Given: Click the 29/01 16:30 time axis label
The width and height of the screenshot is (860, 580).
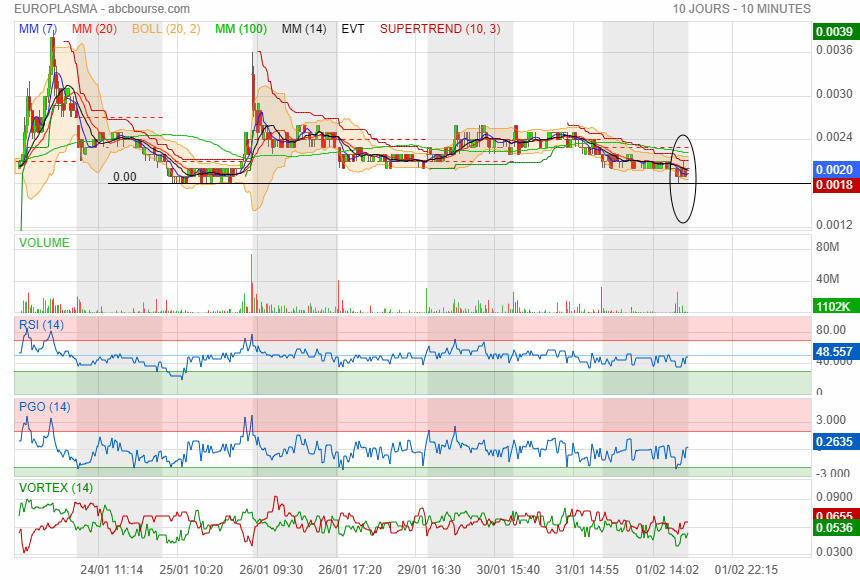Looking at the screenshot, I should point(429,570).
